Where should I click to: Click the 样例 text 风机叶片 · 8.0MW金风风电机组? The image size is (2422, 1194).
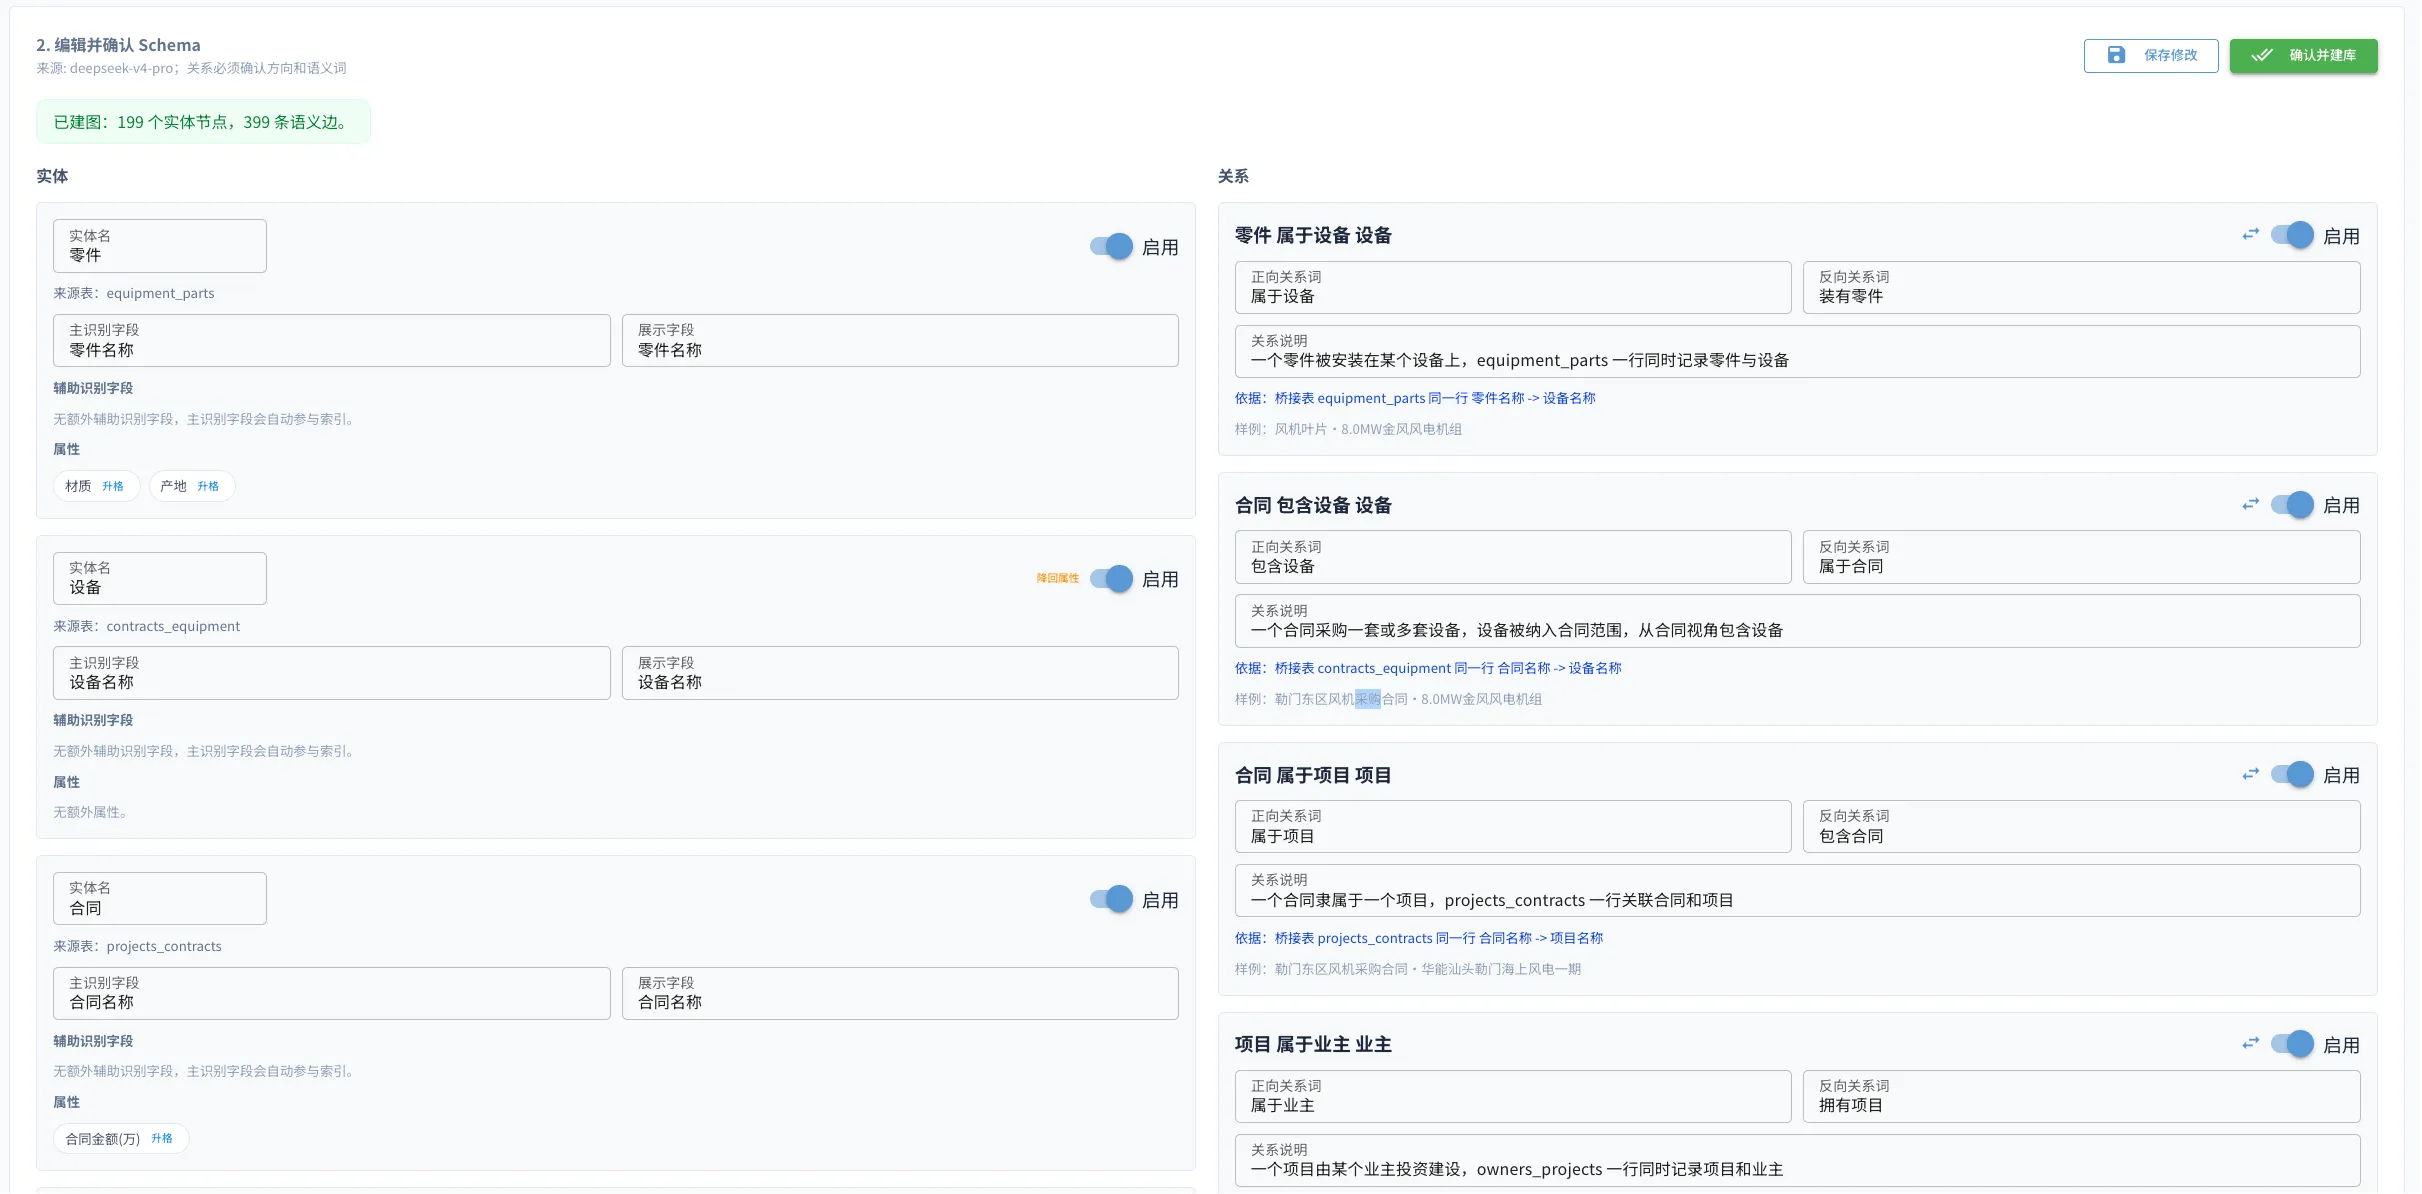pyautogui.click(x=1348, y=429)
